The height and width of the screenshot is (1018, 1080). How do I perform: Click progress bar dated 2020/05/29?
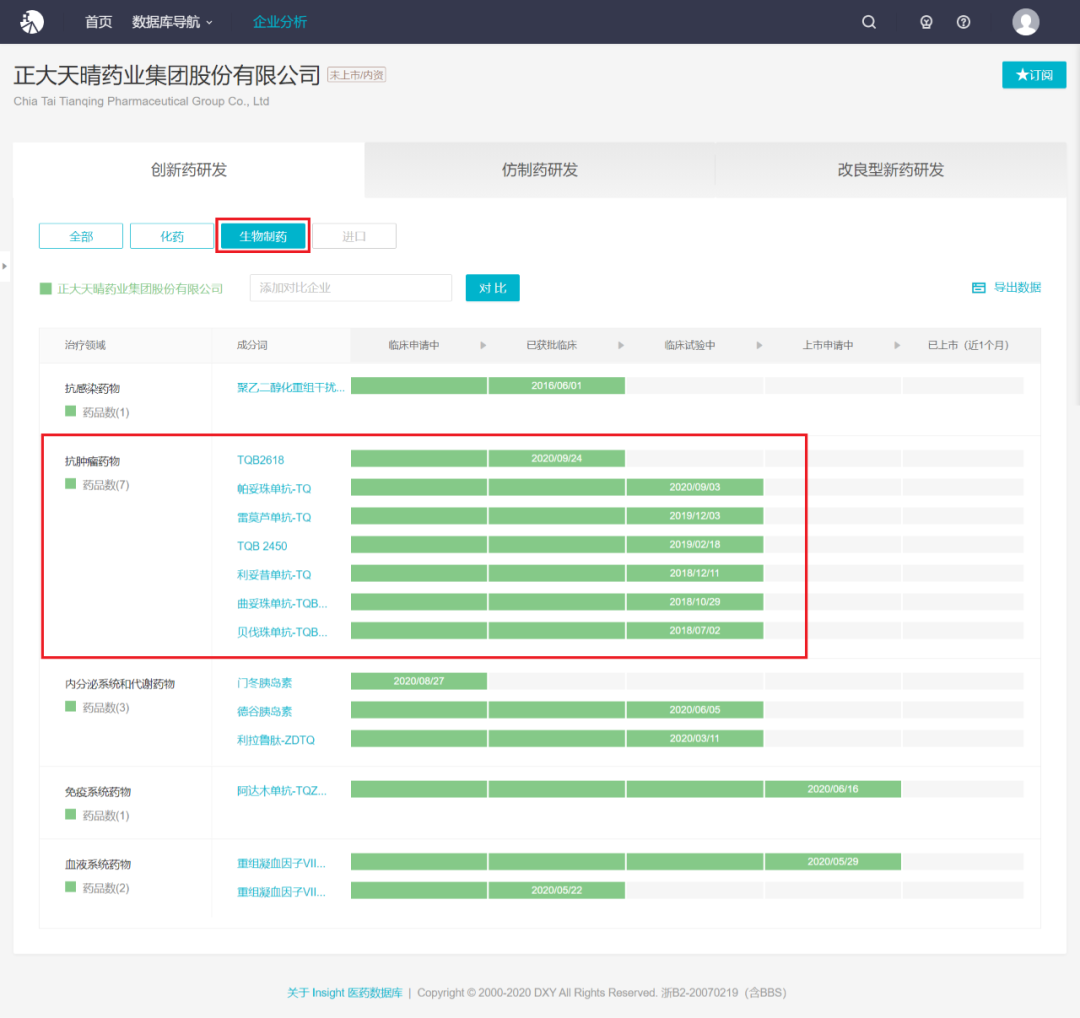pos(833,861)
